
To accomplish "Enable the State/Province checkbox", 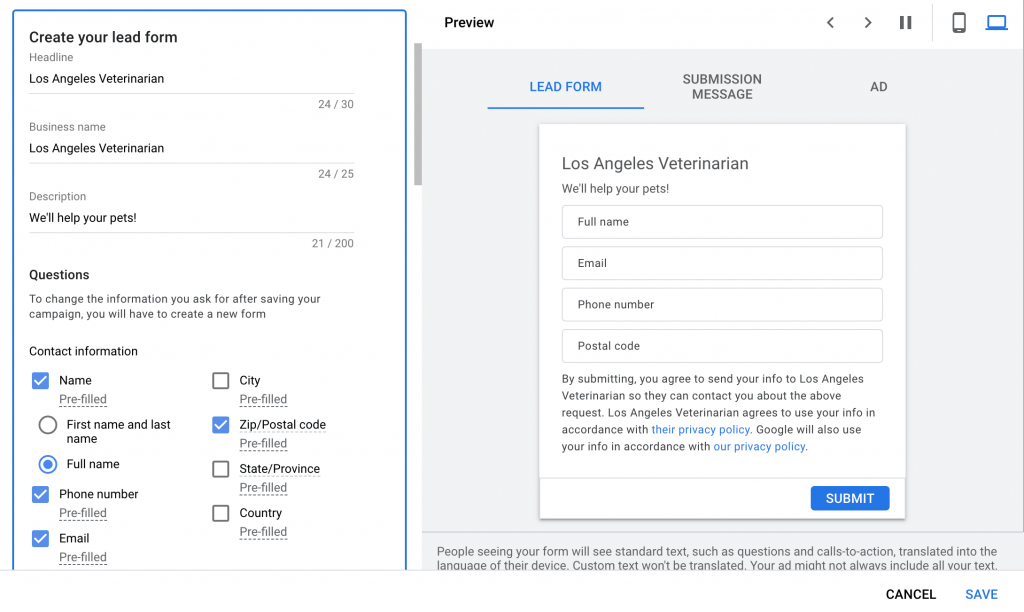I will point(221,469).
